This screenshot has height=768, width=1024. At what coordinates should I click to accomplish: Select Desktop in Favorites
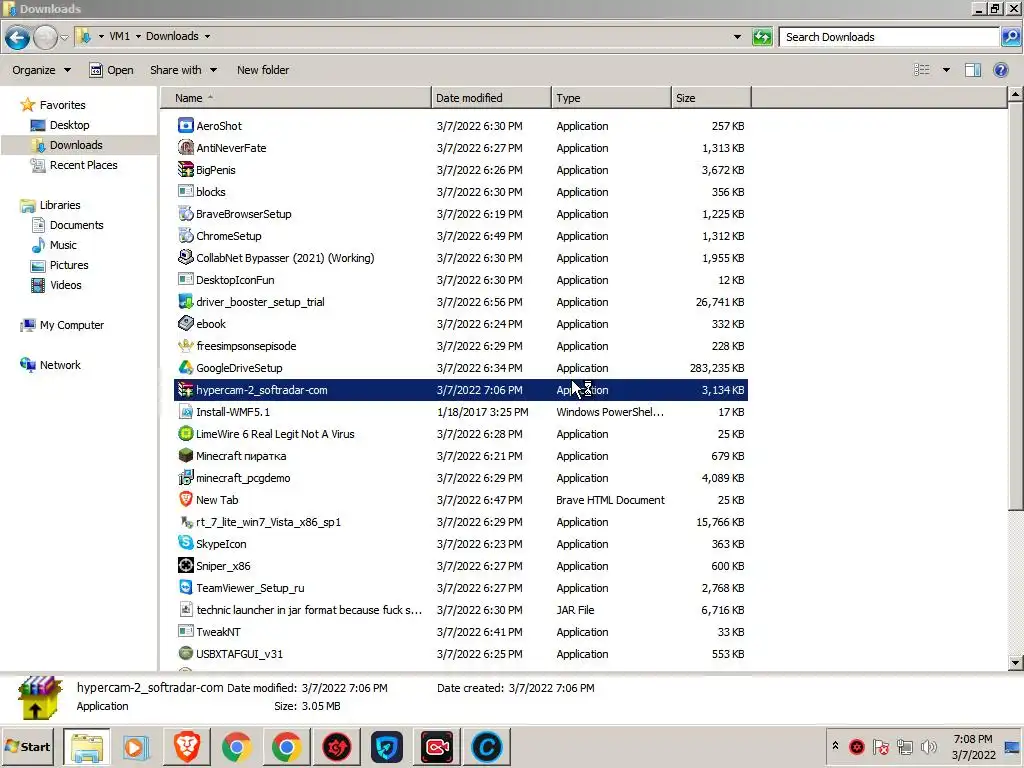click(x=69, y=125)
